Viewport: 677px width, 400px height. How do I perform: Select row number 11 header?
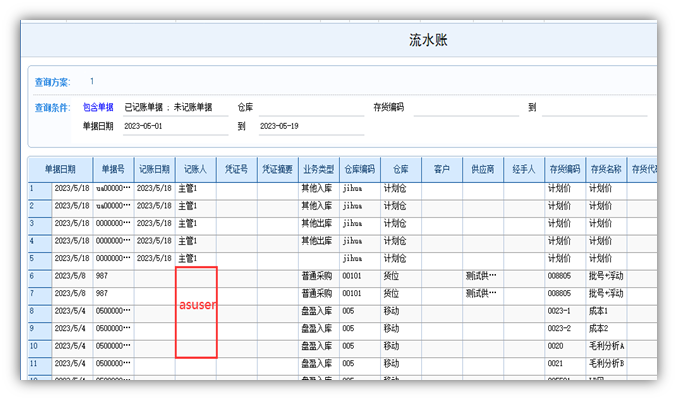point(40,365)
